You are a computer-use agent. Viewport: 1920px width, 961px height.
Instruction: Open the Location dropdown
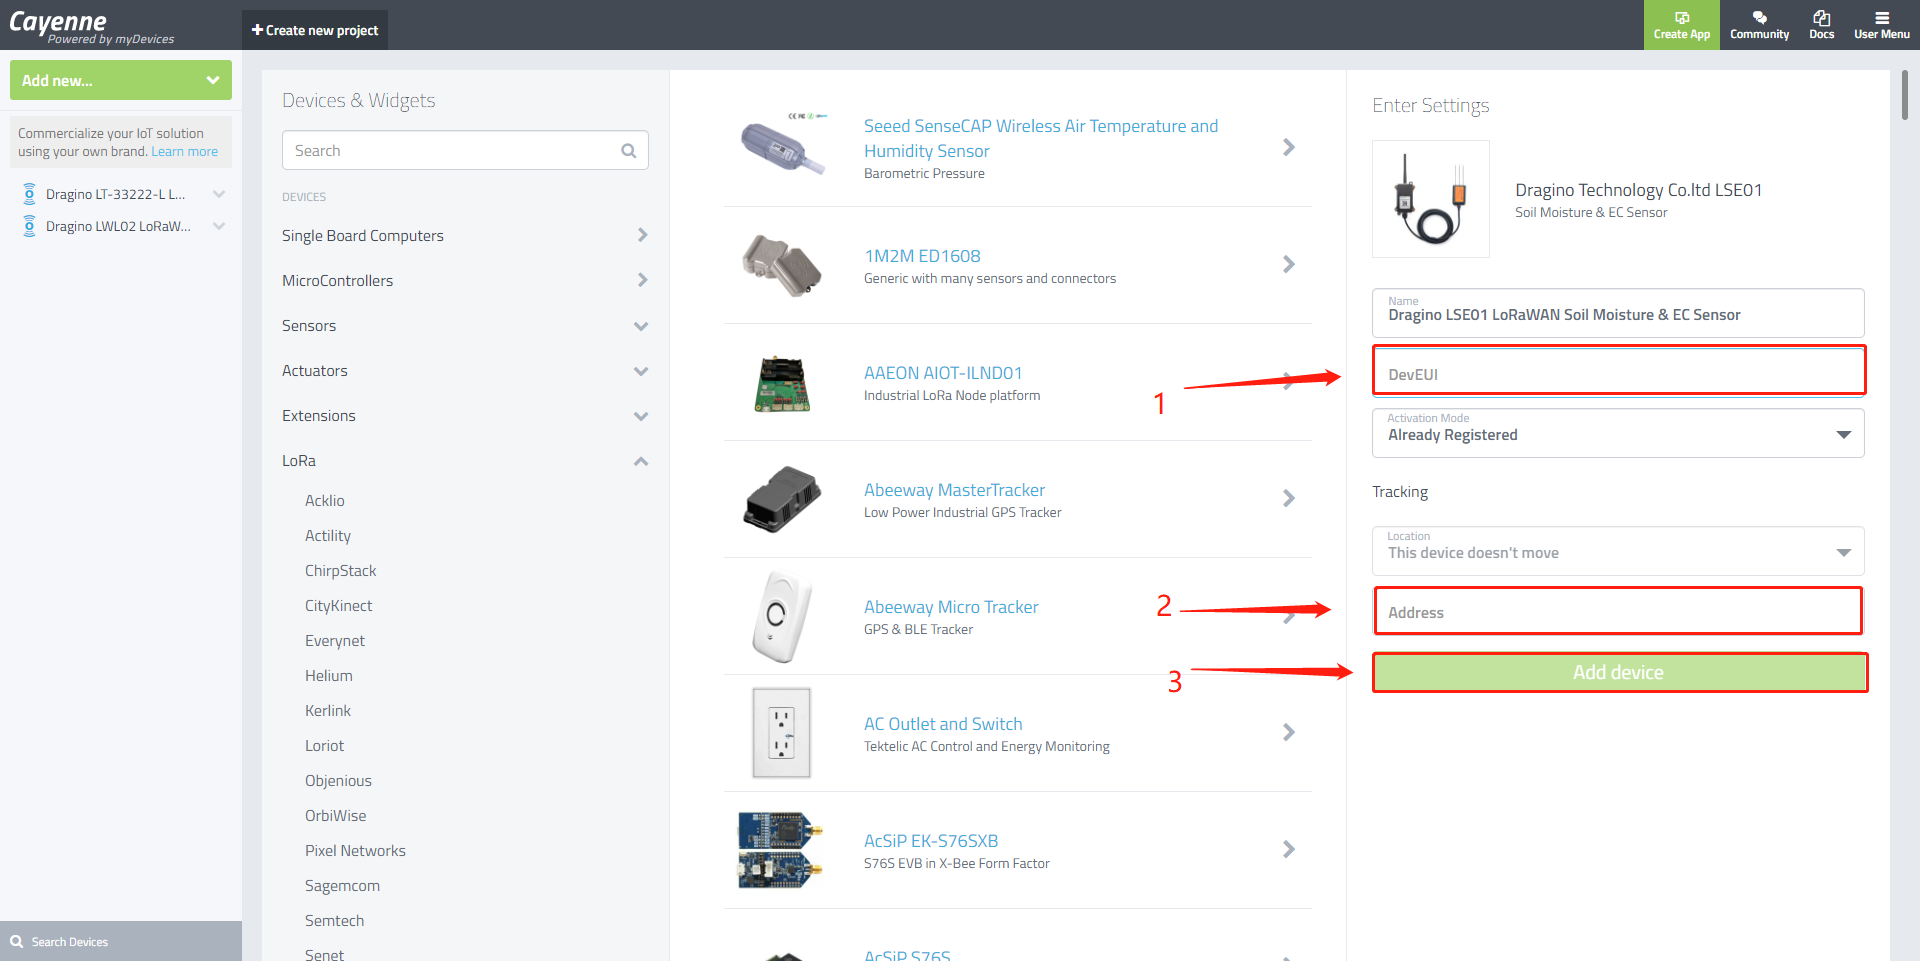(1618, 551)
